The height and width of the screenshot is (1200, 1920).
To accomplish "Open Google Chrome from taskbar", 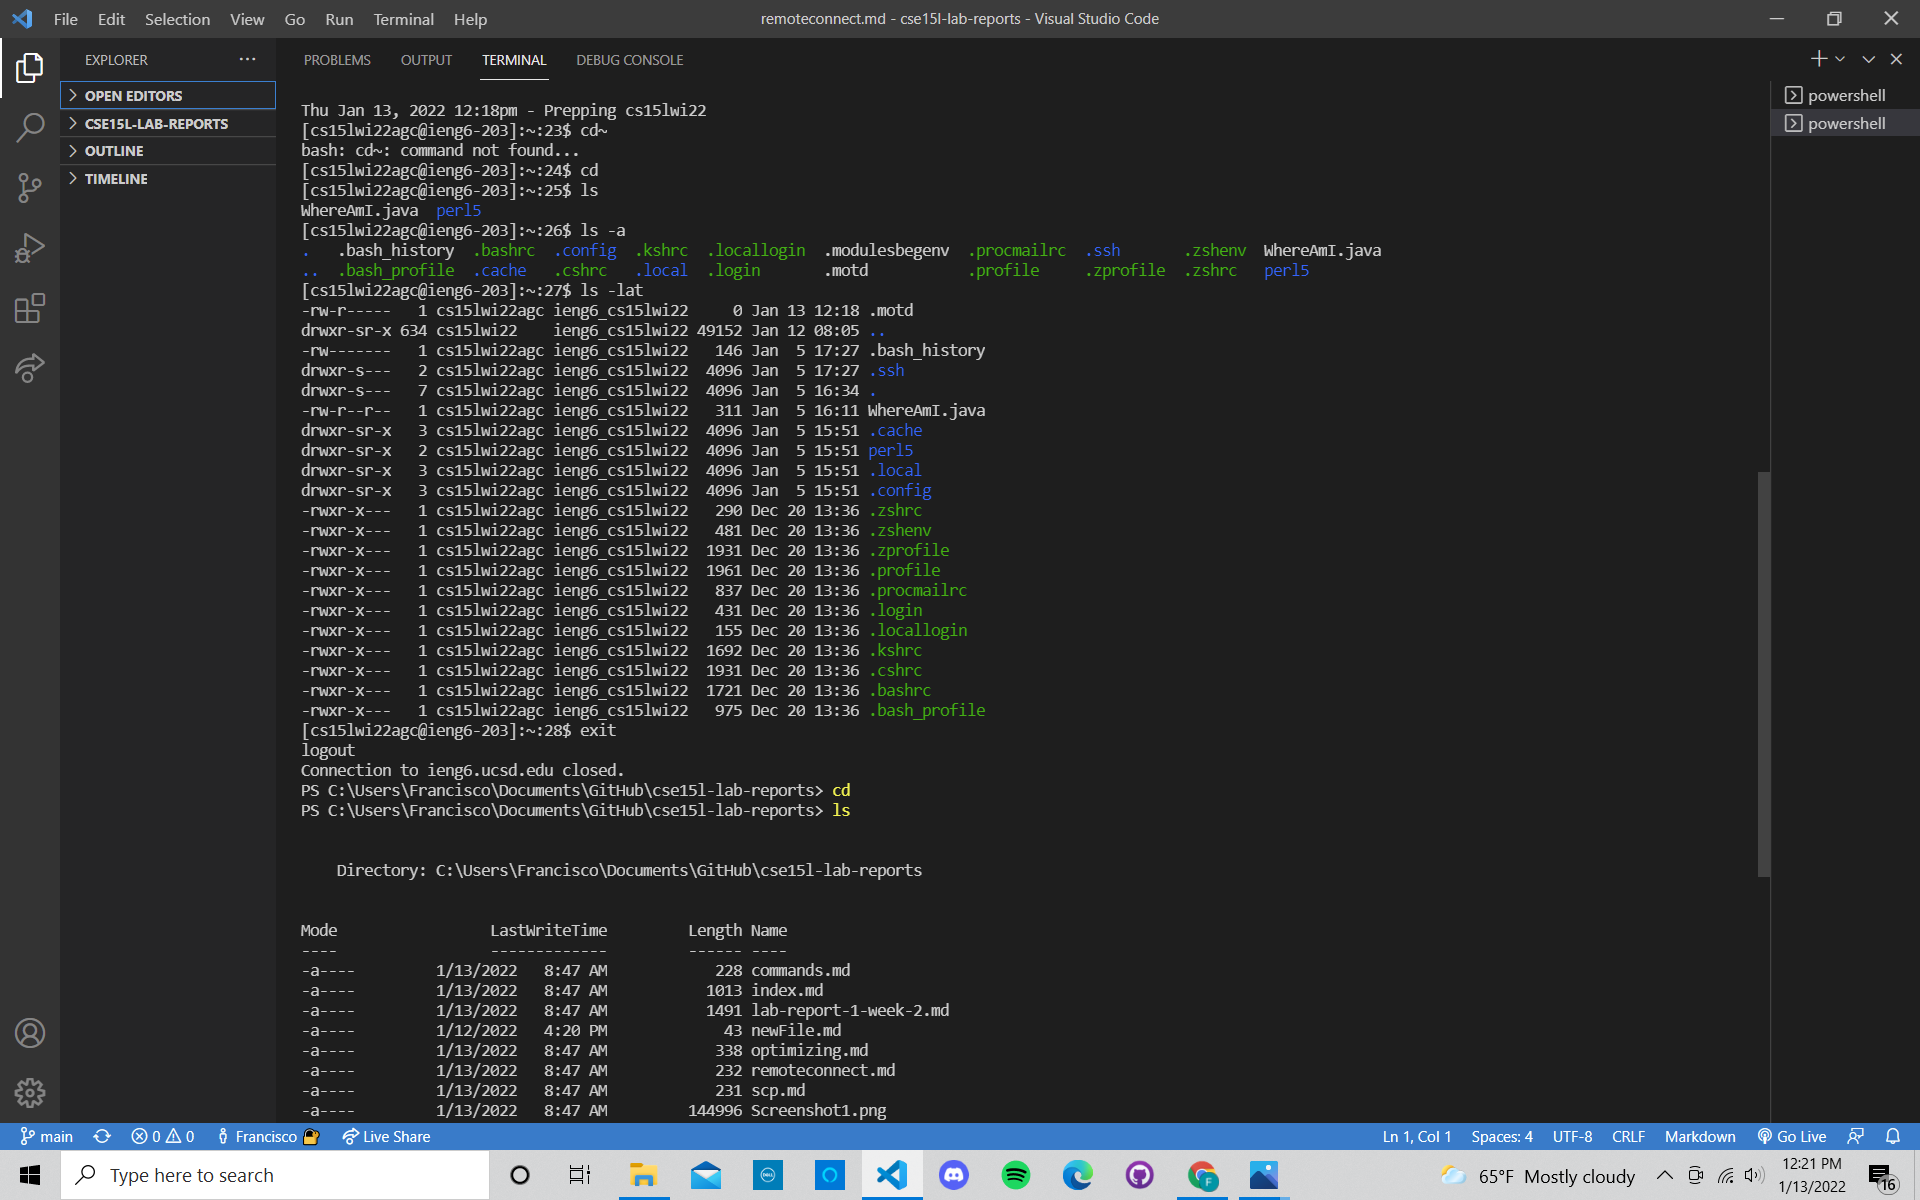I will [x=1202, y=1175].
